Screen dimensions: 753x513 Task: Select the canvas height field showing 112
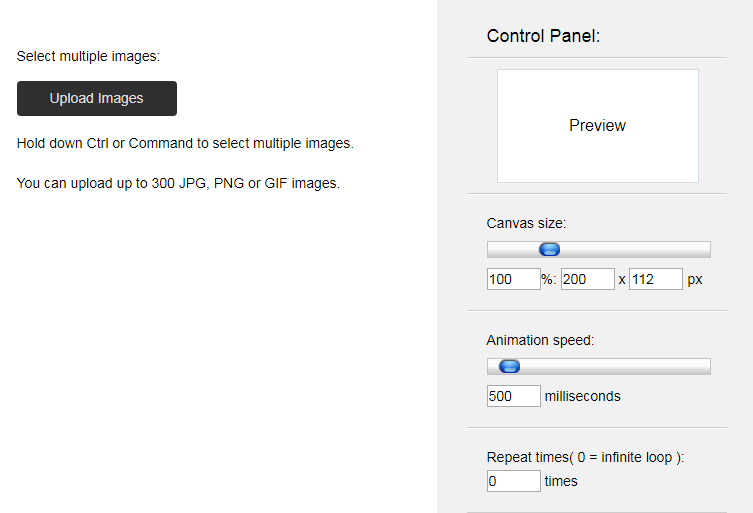[x=656, y=279]
